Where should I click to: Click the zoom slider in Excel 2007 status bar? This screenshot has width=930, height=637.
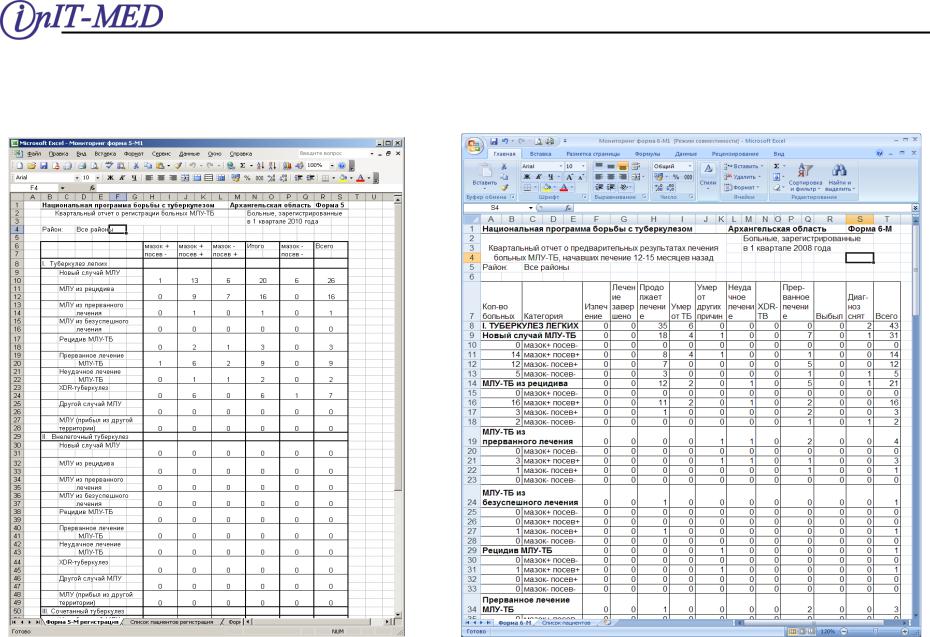875,632
